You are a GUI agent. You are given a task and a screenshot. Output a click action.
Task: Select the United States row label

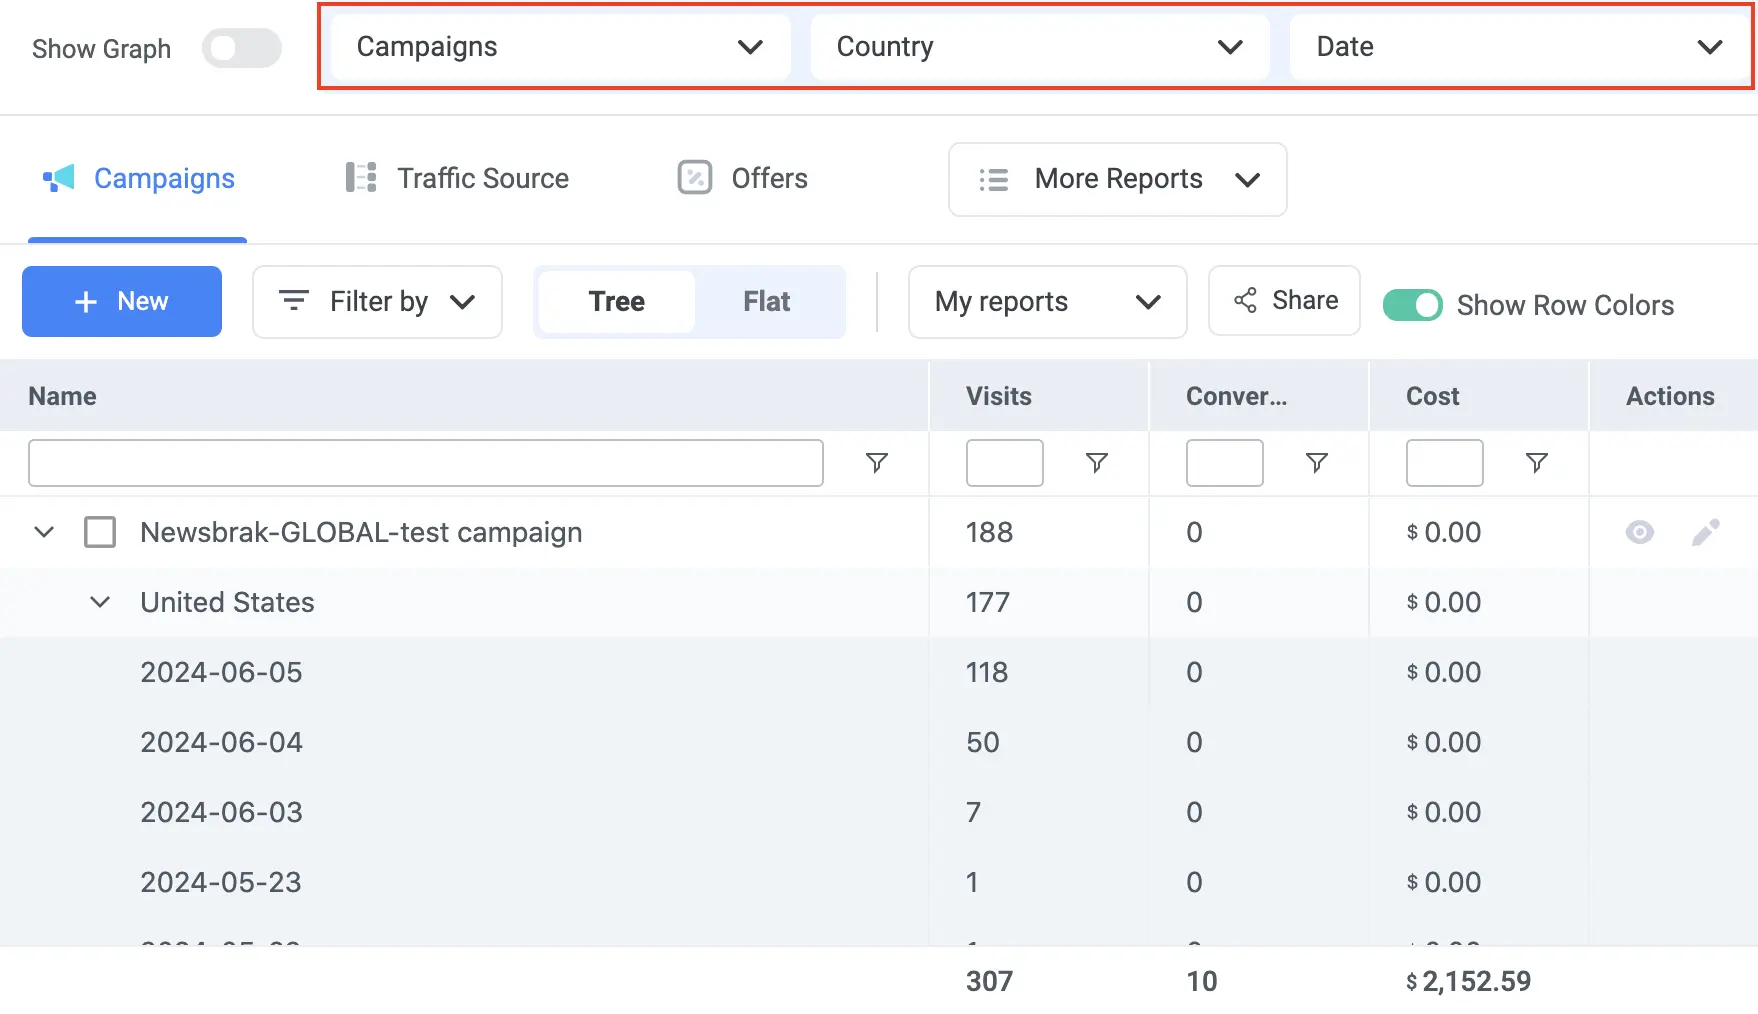227,602
